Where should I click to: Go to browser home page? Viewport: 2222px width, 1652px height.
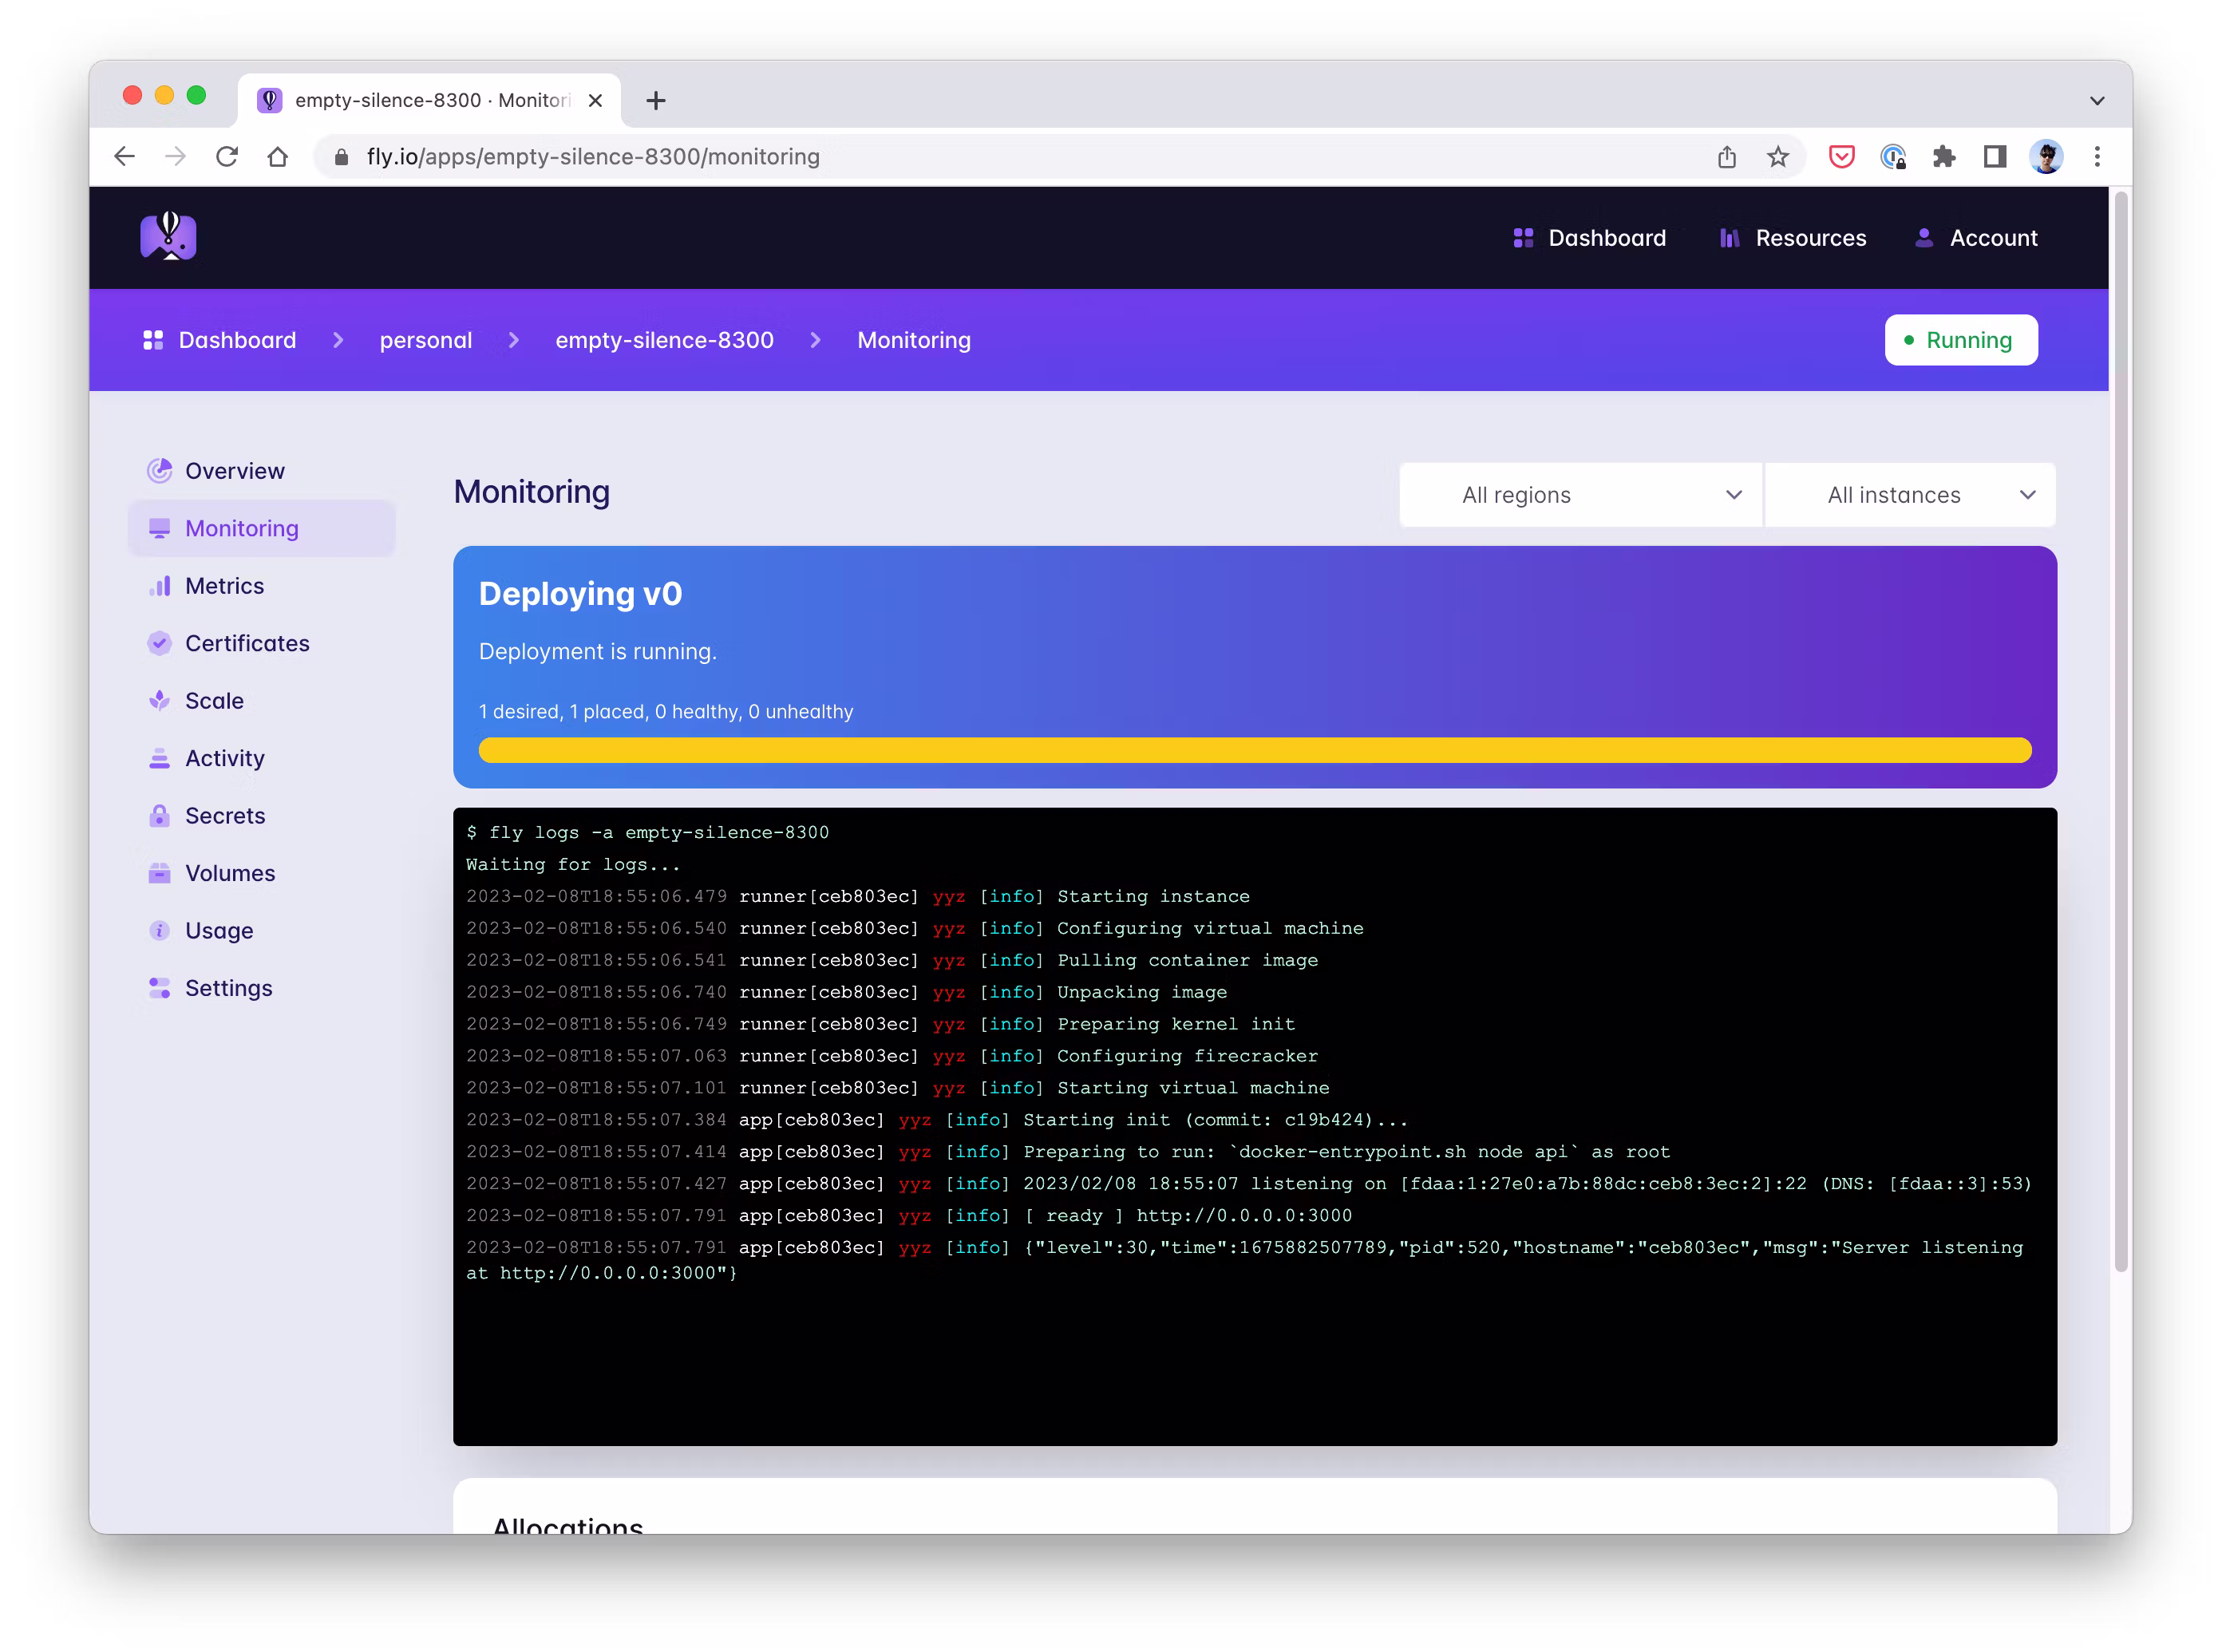point(278,157)
